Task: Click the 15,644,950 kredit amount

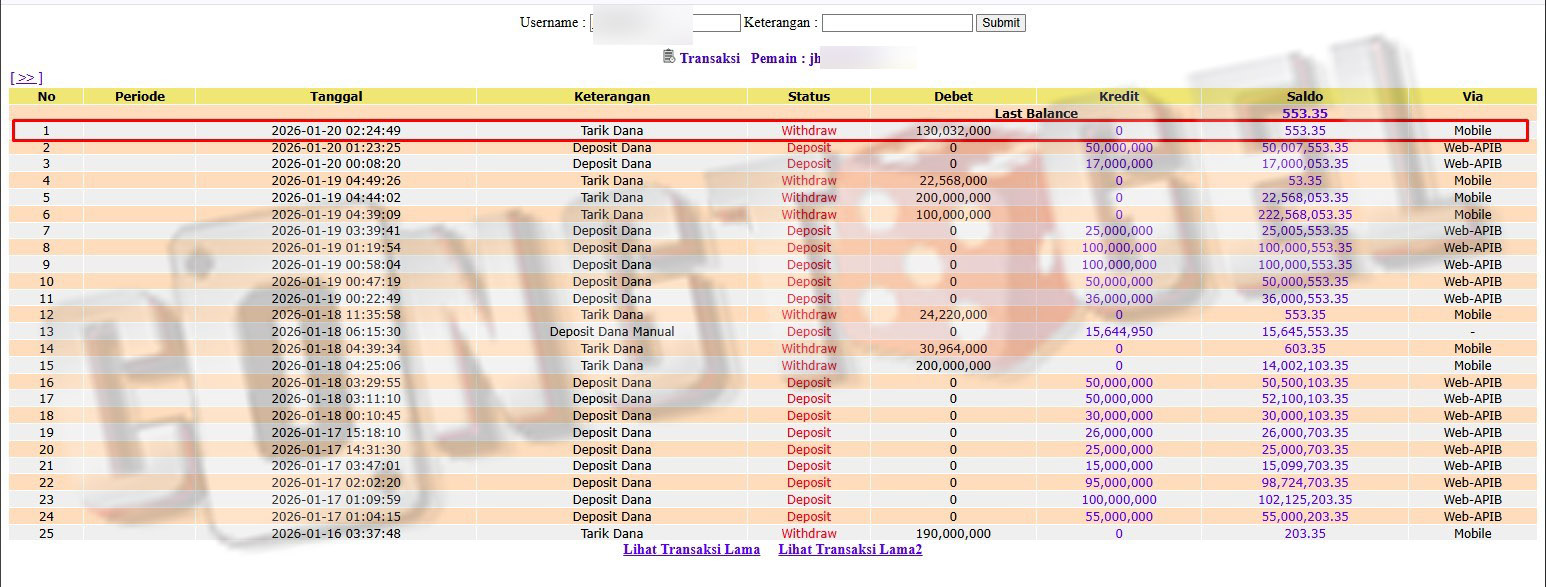Action: [1118, 332]
